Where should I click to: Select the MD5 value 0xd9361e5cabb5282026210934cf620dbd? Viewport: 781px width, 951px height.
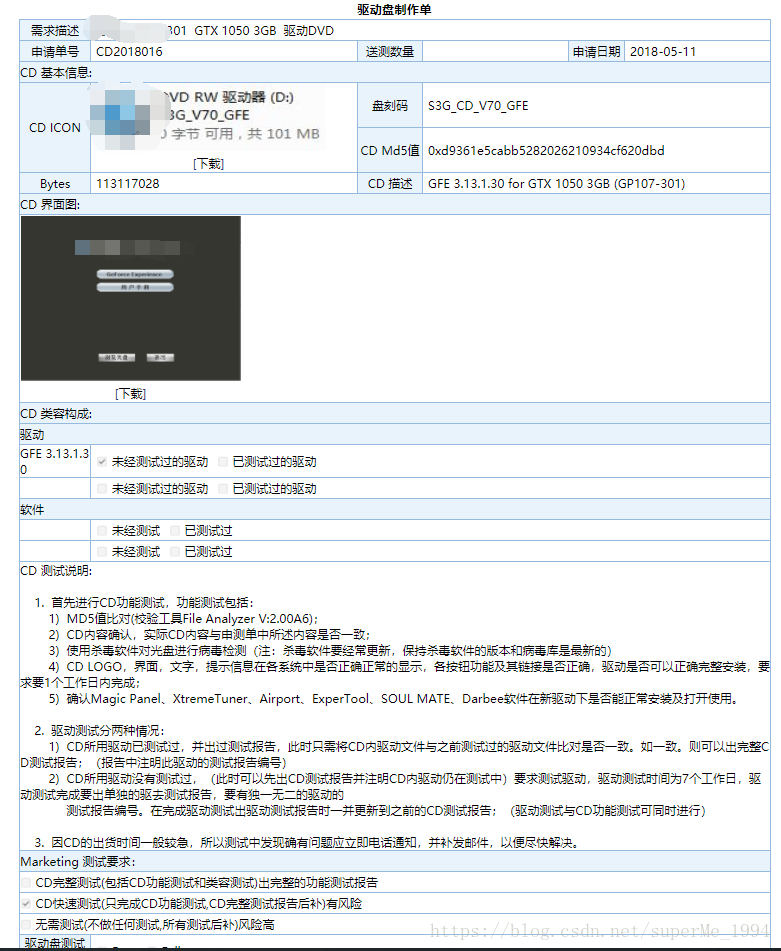546,150
